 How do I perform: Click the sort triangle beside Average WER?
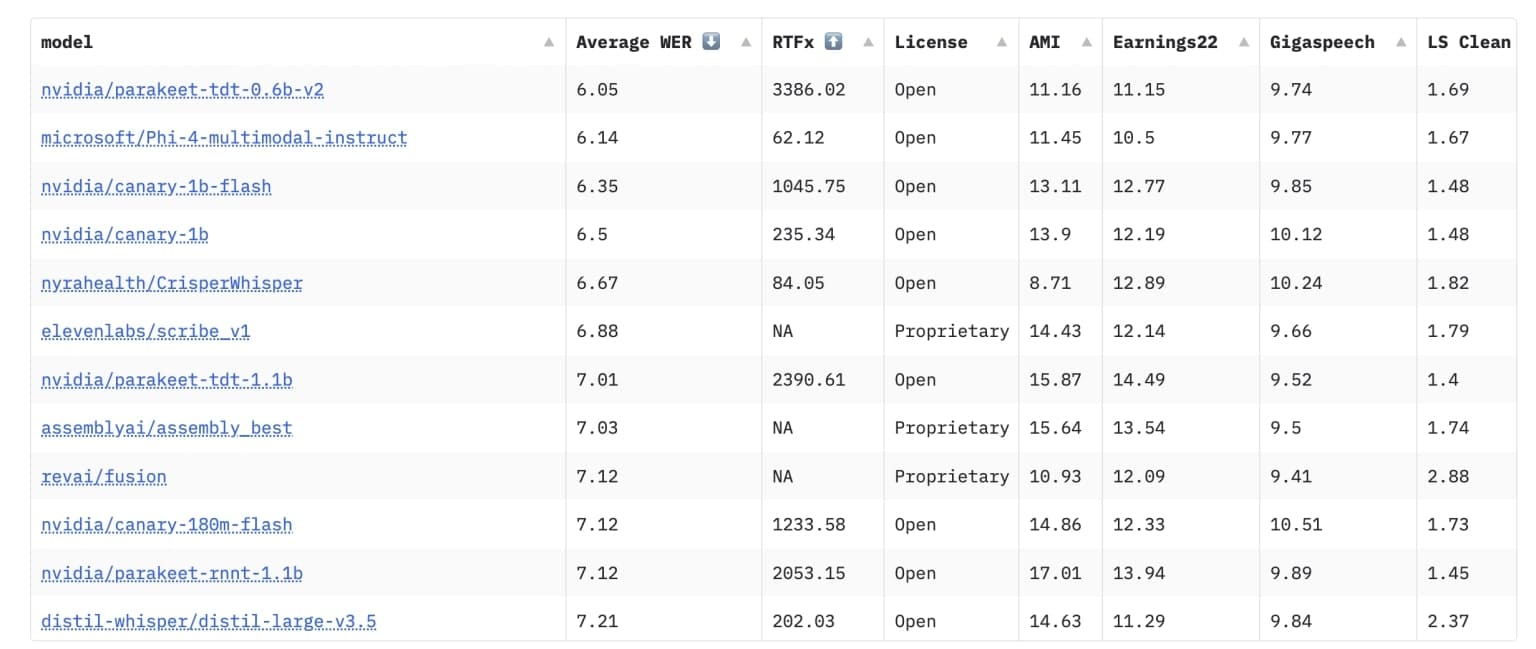pos(744,42)
